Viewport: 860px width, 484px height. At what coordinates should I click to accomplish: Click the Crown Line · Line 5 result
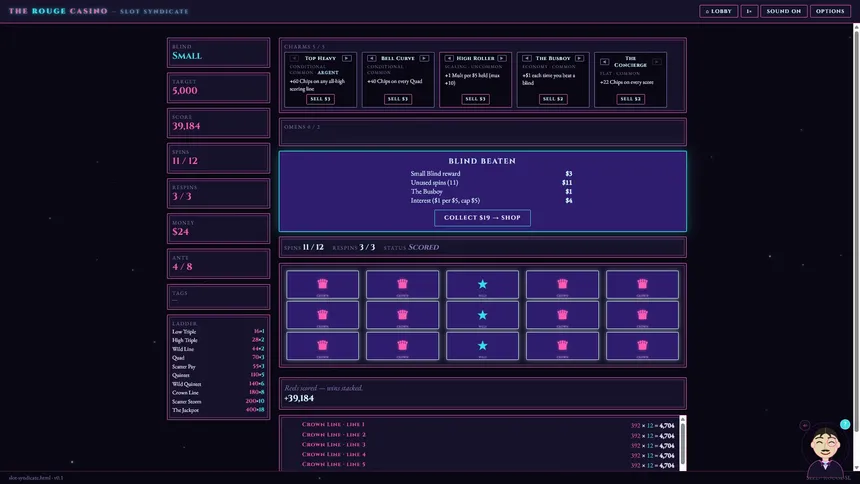pyautogui.click(x=488, y=465)
